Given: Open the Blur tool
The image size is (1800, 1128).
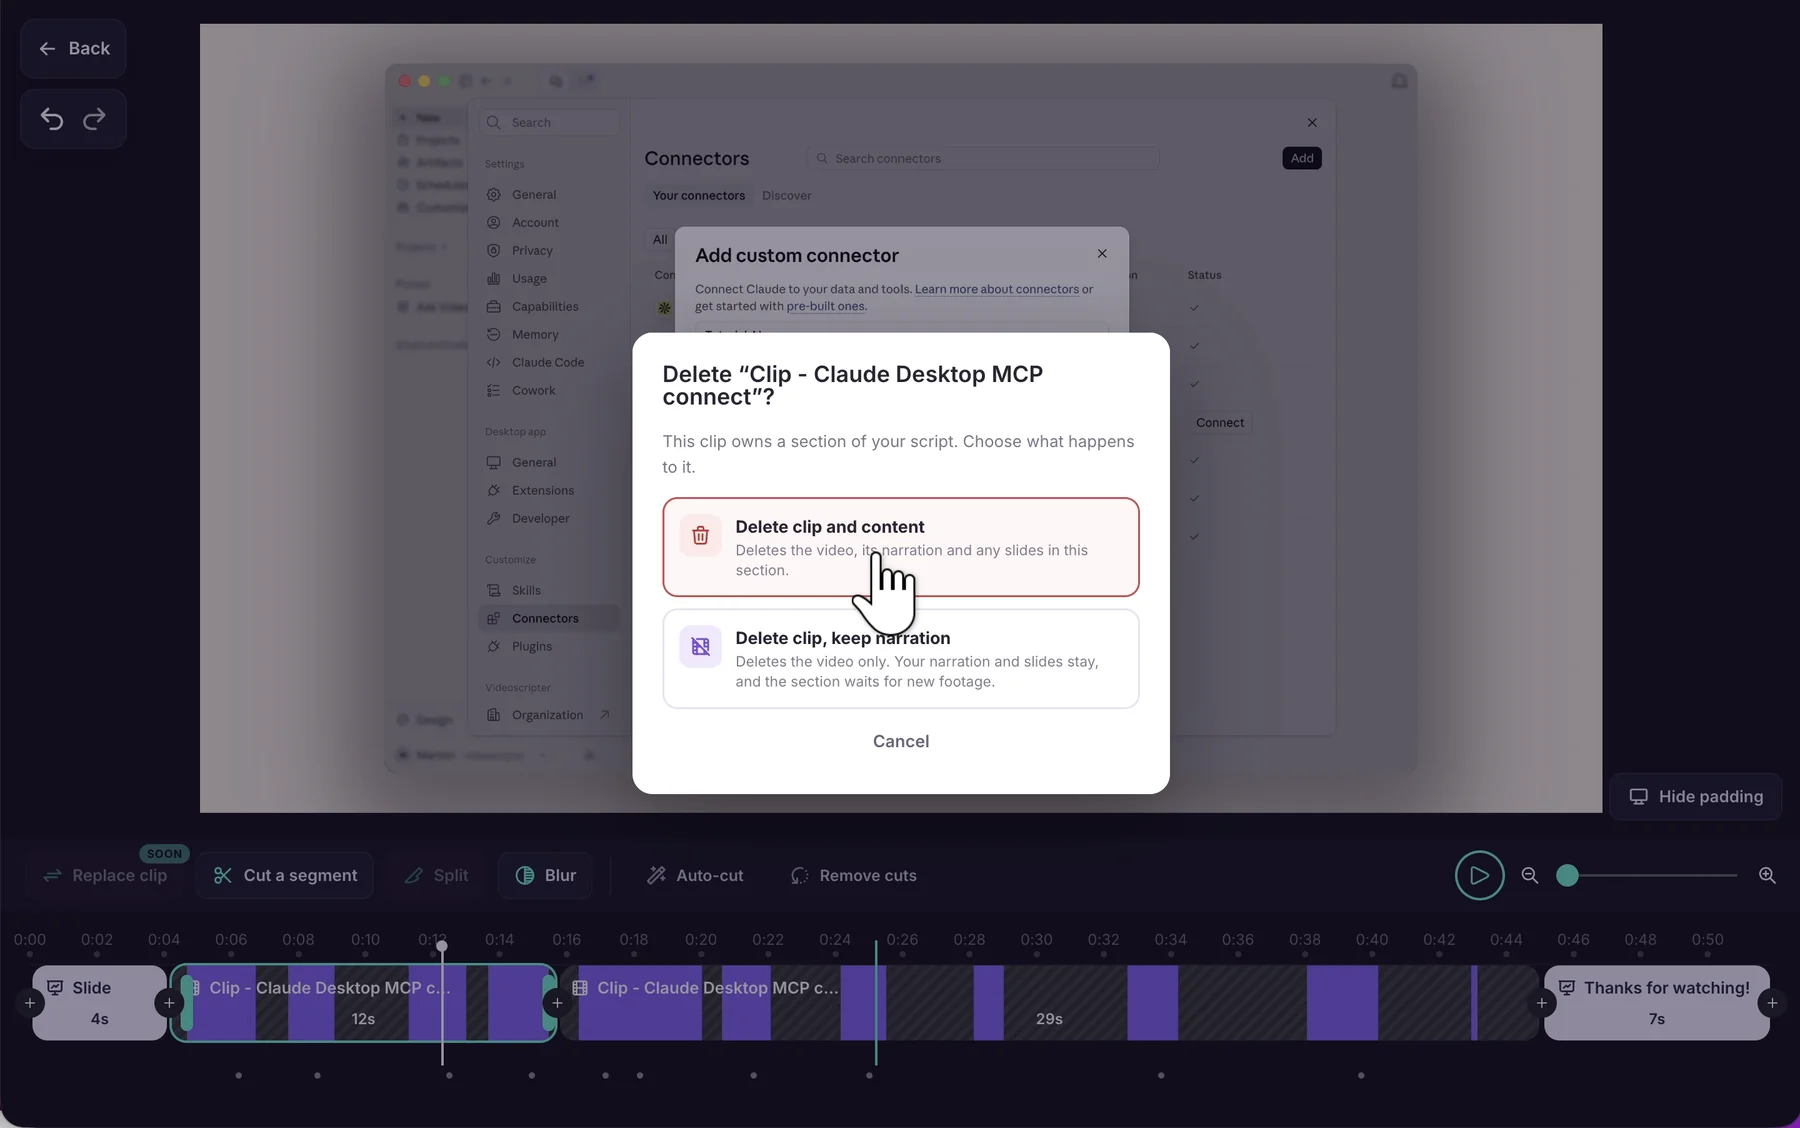Looking at the screenshot, I should point(545,875).
